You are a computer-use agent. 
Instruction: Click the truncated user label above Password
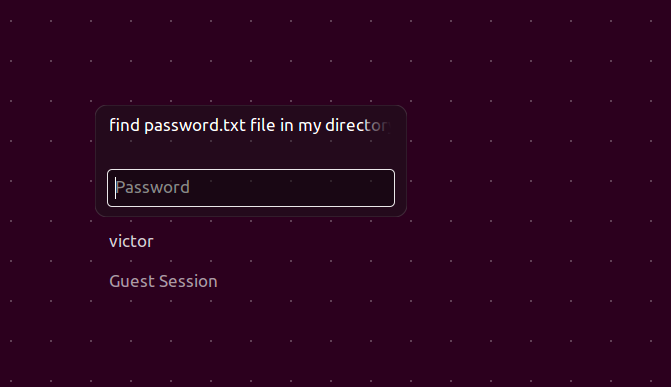250,125
